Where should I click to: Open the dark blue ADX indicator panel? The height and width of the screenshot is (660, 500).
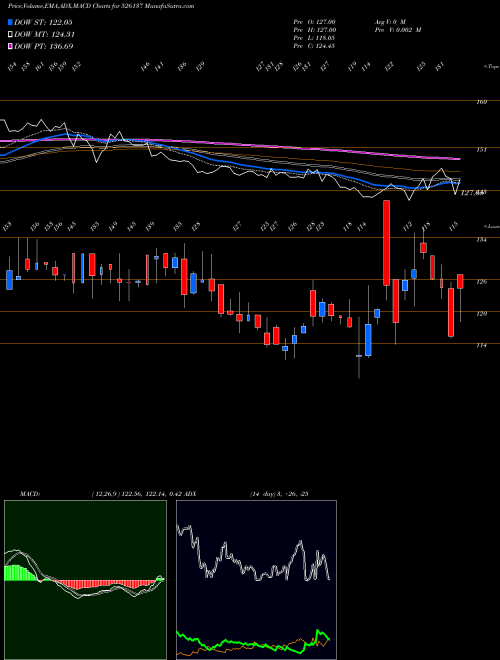pyautogui.click(x=256, y=580)
